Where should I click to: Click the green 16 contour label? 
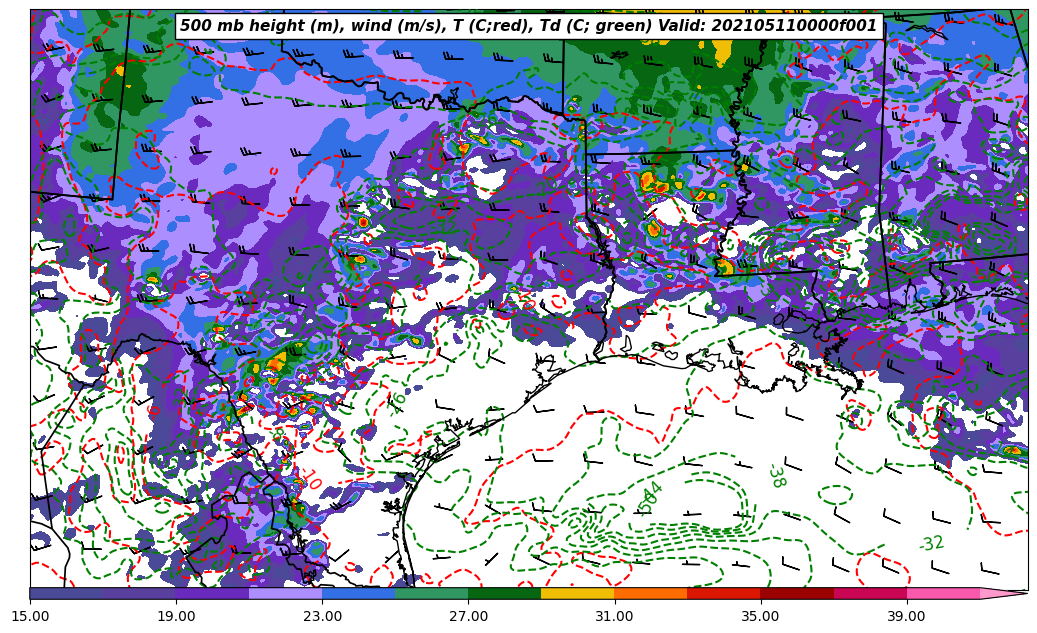tap(397, 401)
